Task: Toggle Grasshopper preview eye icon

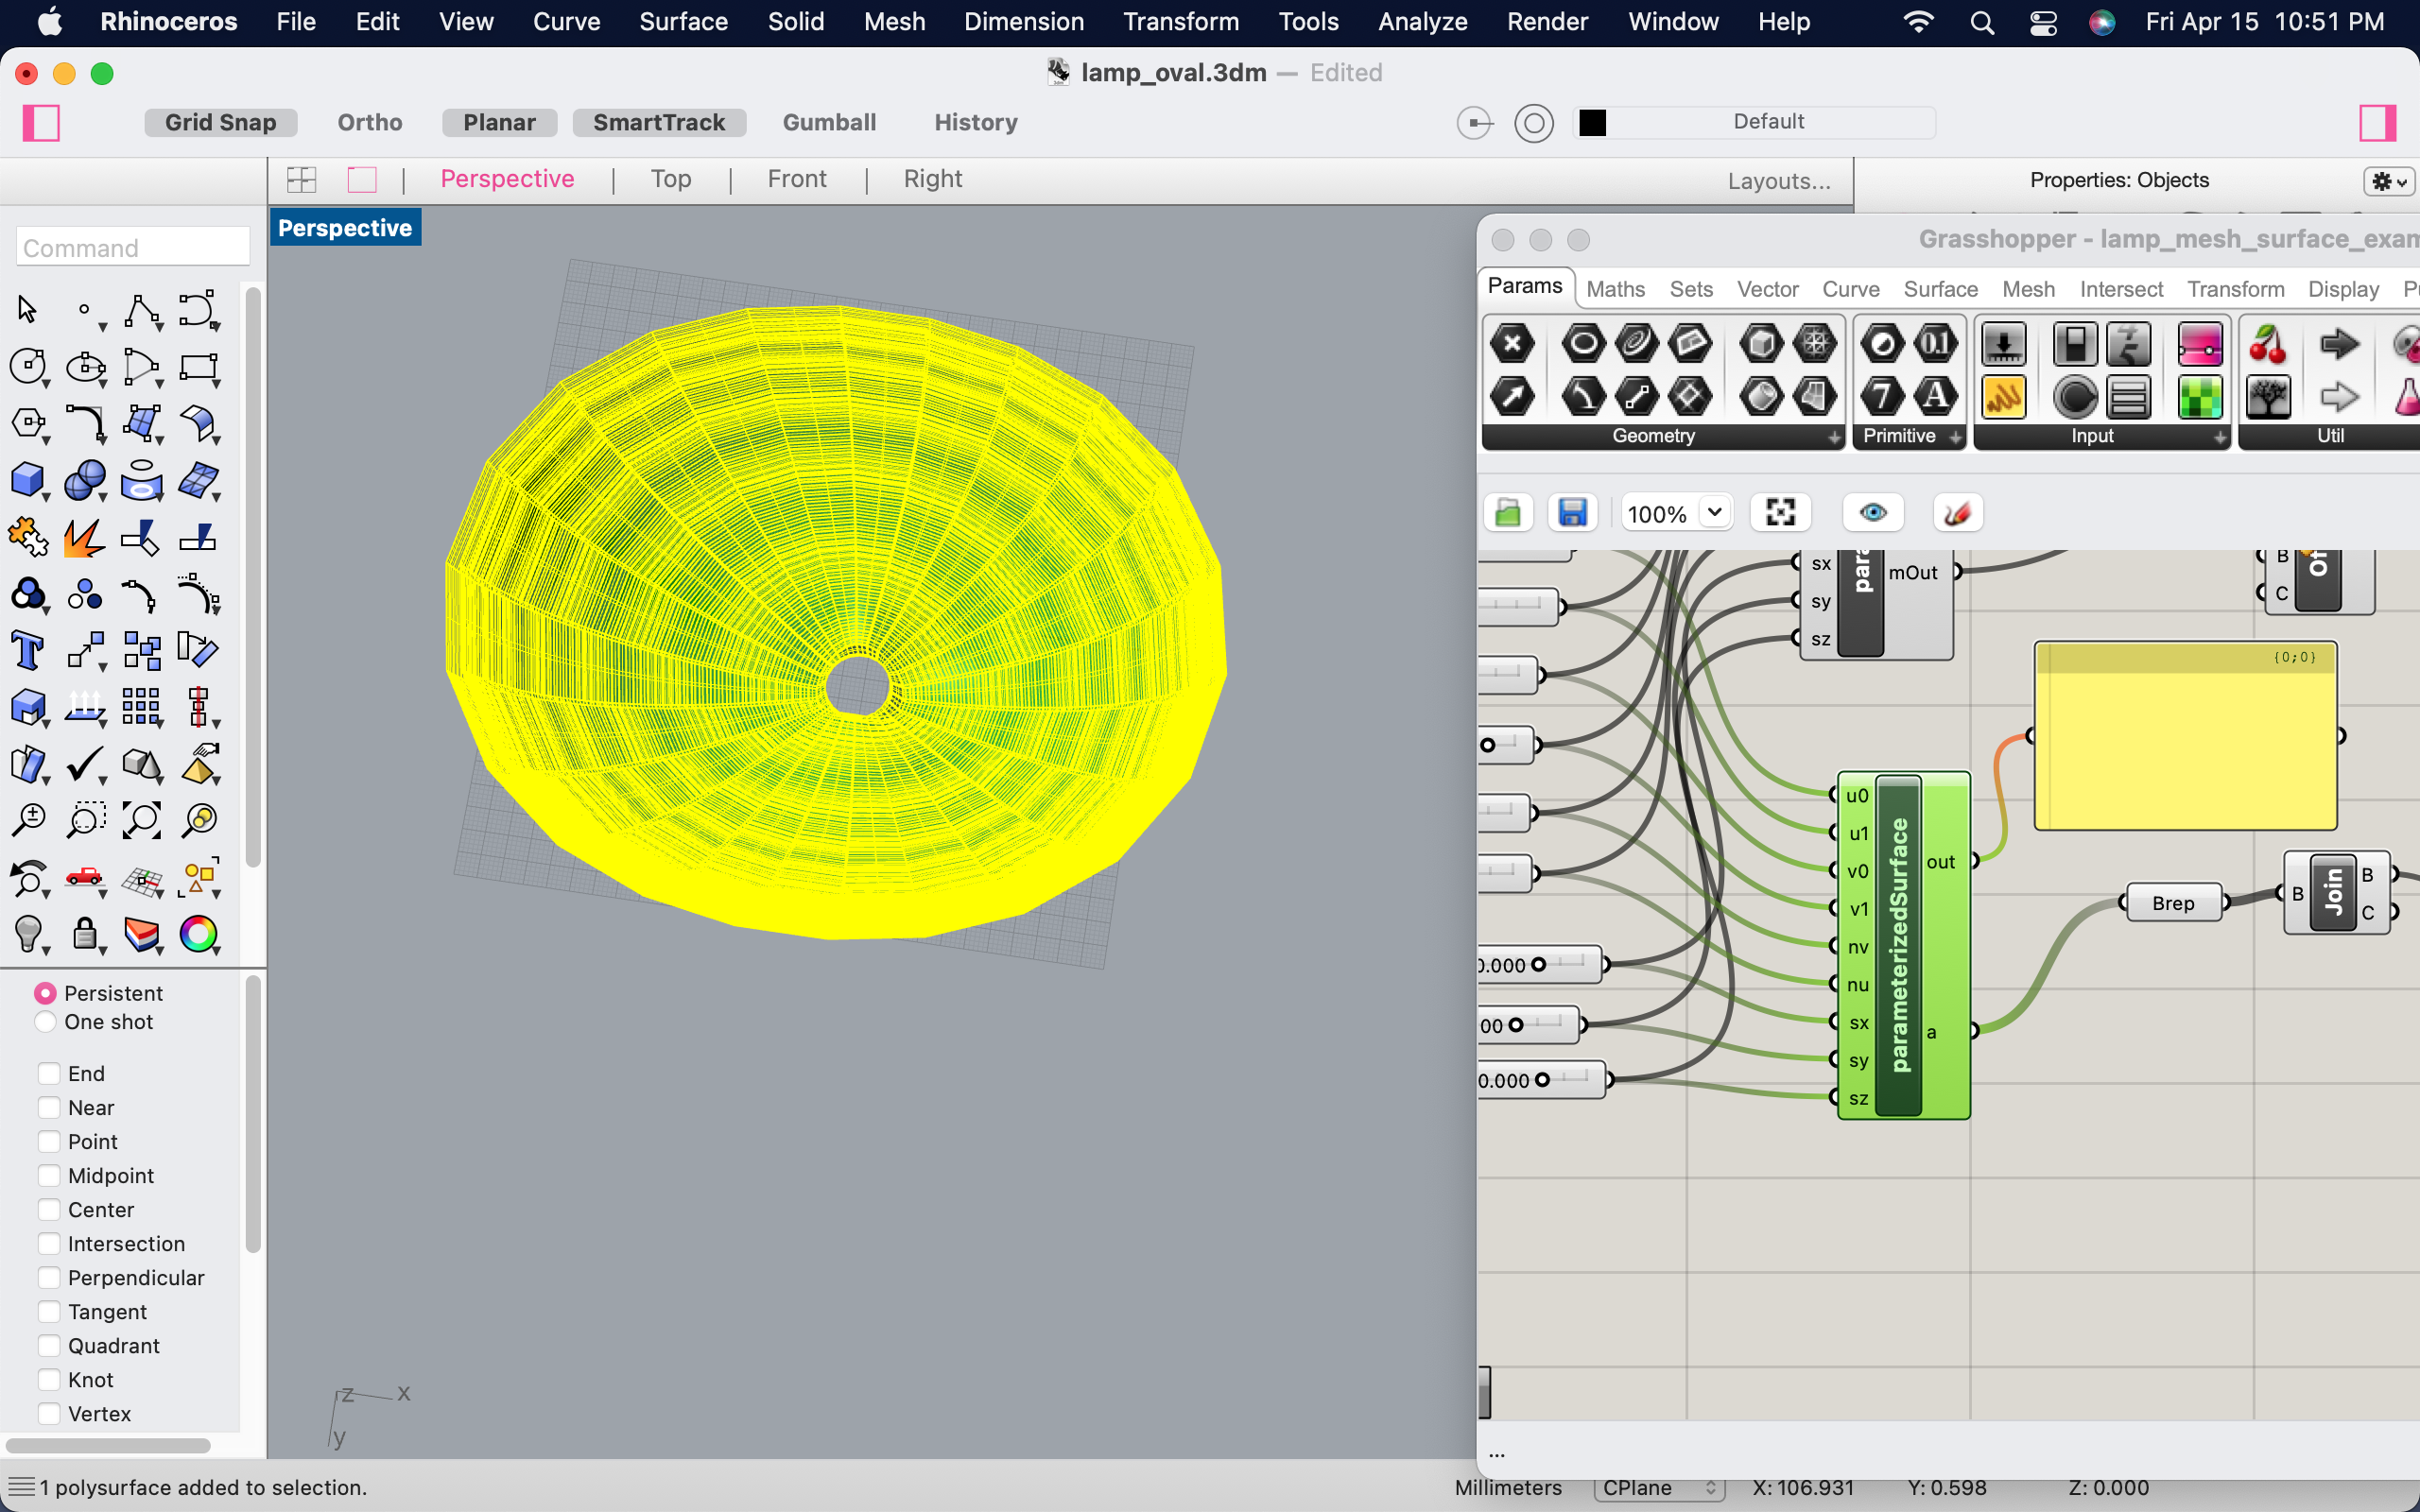Action: point(1872,513)
